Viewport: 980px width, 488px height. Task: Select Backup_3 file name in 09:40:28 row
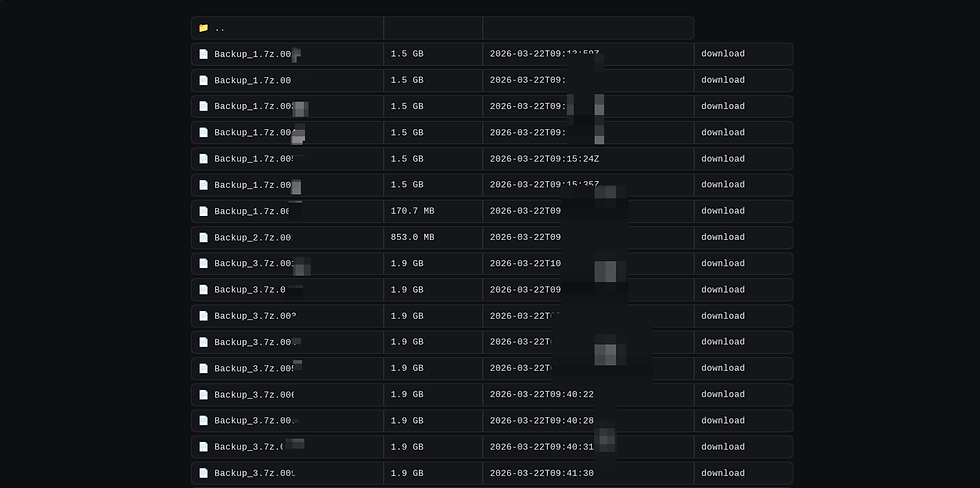click(x=255, y=421)
